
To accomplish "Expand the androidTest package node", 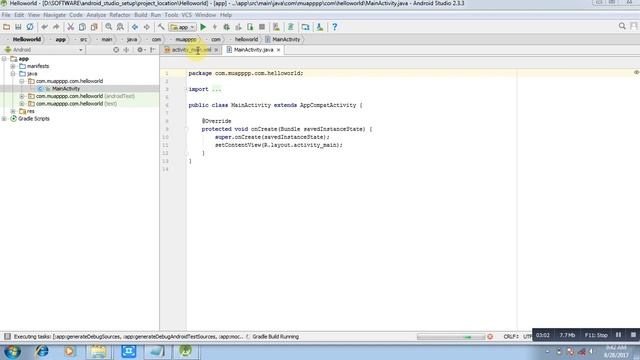I will [x=22, y=96].
